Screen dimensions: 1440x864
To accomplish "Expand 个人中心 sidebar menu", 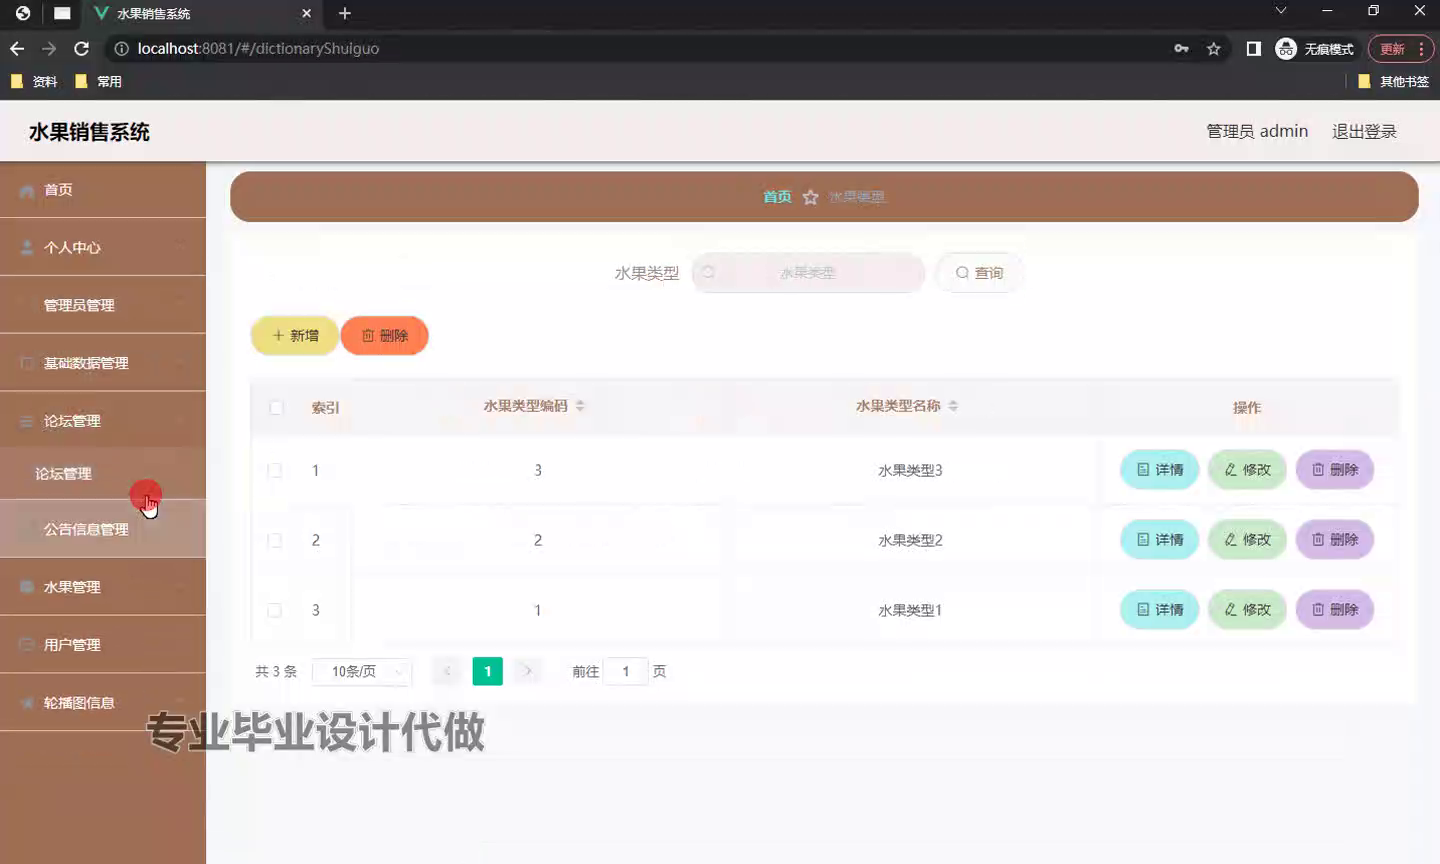I will (103, 247).
